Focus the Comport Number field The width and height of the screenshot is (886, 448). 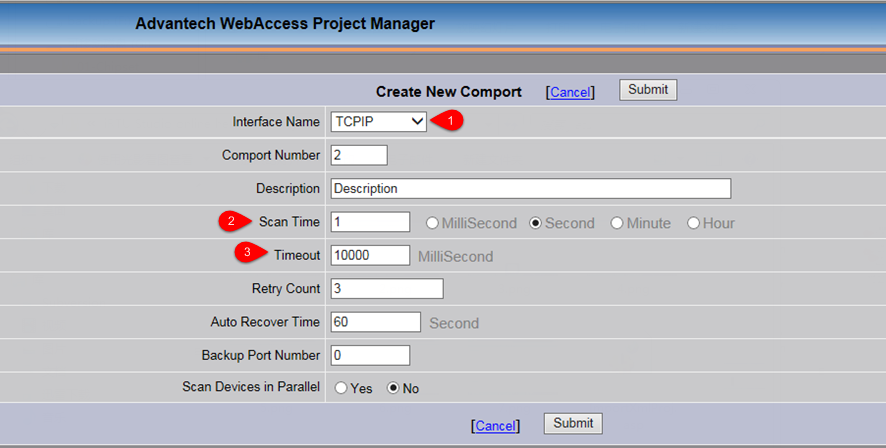[x=358, y=155]
